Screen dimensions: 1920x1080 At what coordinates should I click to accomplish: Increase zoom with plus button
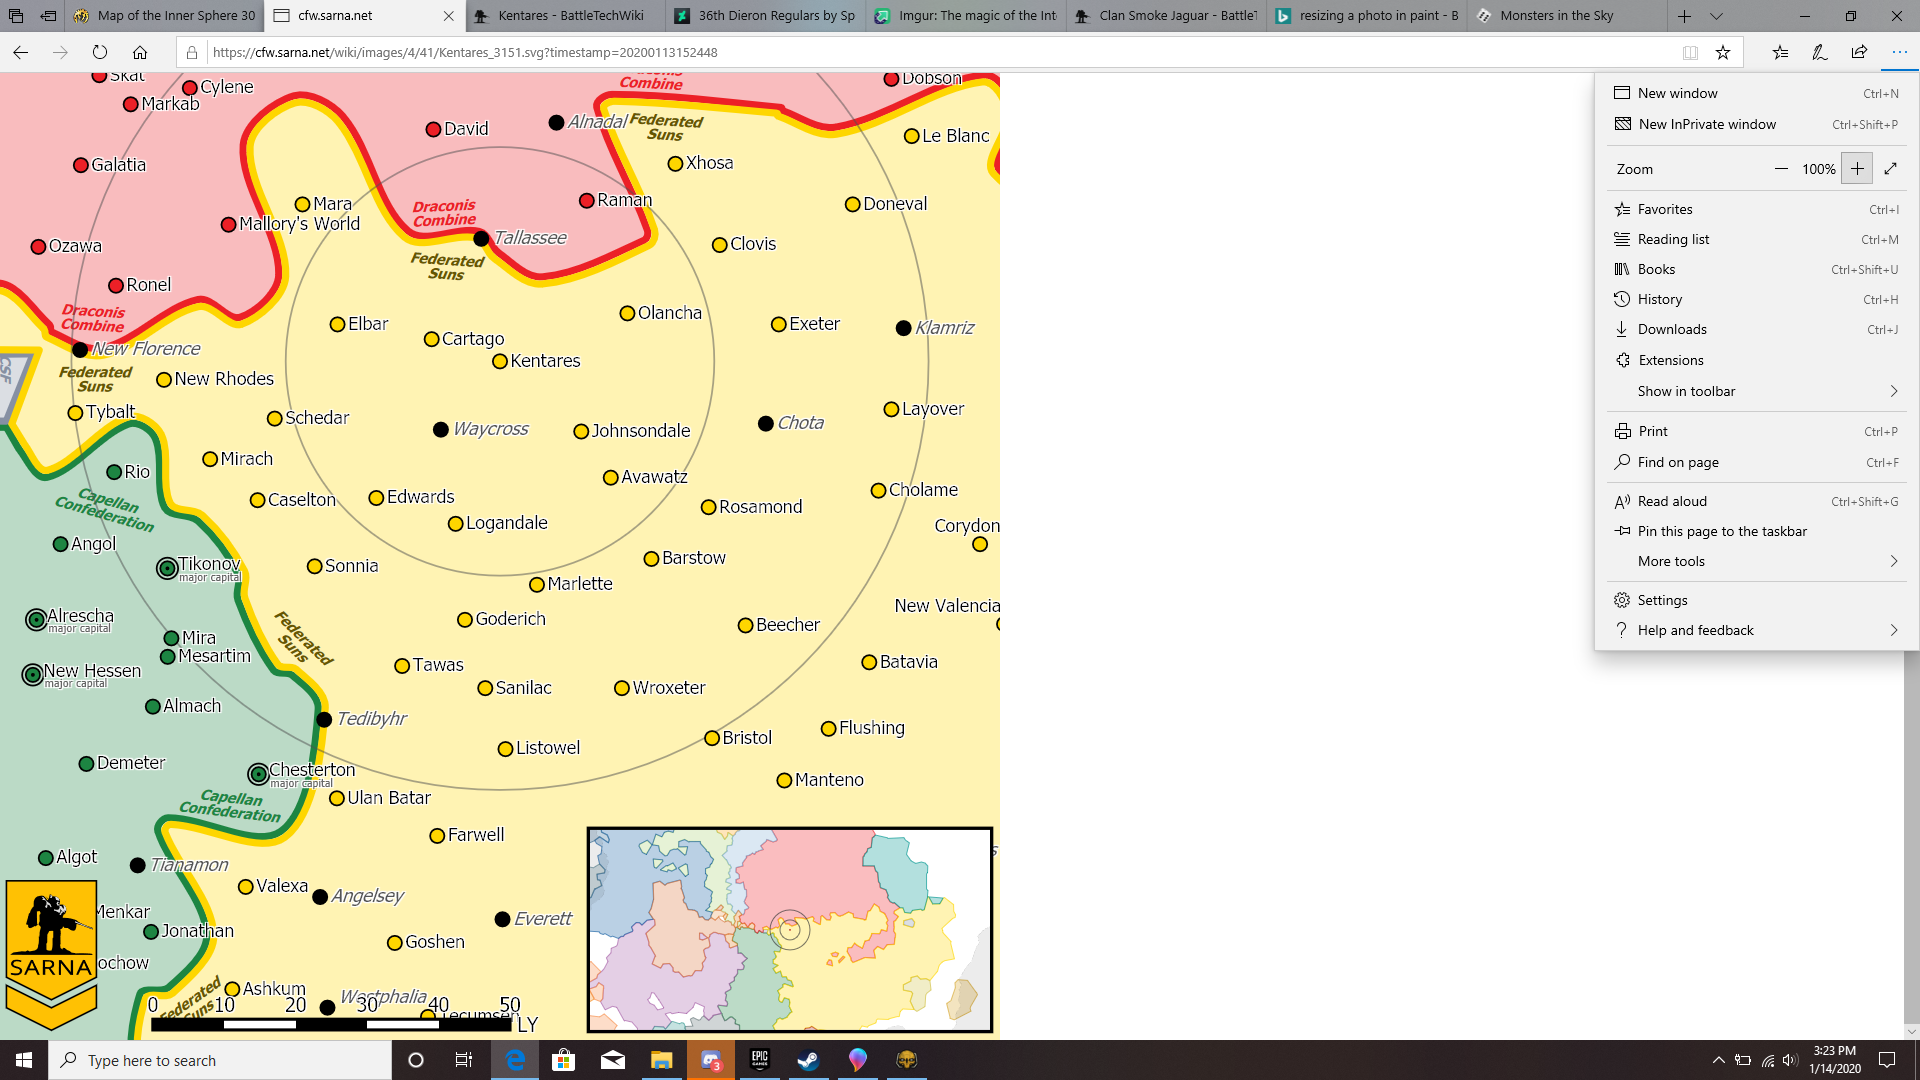pos(1857,169)
